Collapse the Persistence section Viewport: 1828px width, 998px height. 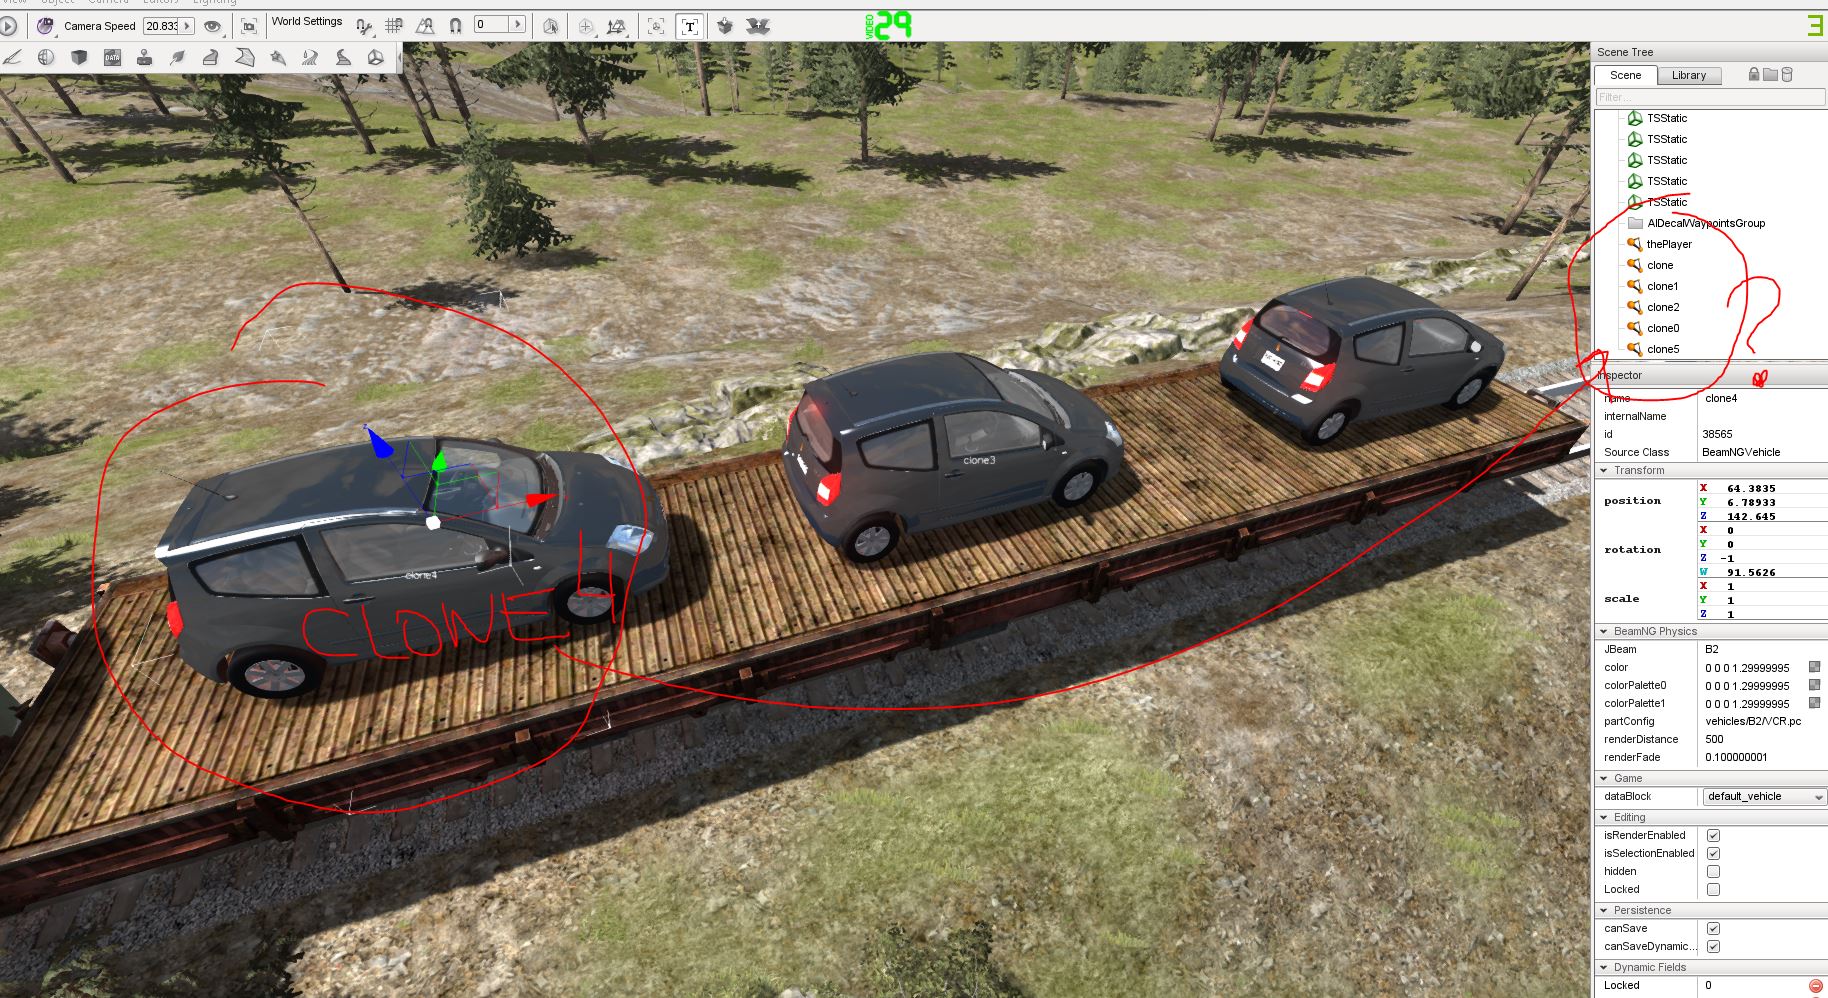[x=1604, y=910]
